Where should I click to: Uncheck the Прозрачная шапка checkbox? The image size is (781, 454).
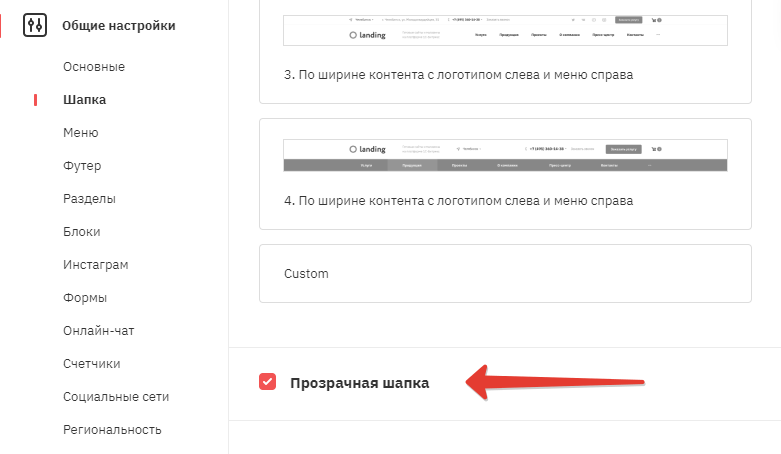(x=267, y=382)
